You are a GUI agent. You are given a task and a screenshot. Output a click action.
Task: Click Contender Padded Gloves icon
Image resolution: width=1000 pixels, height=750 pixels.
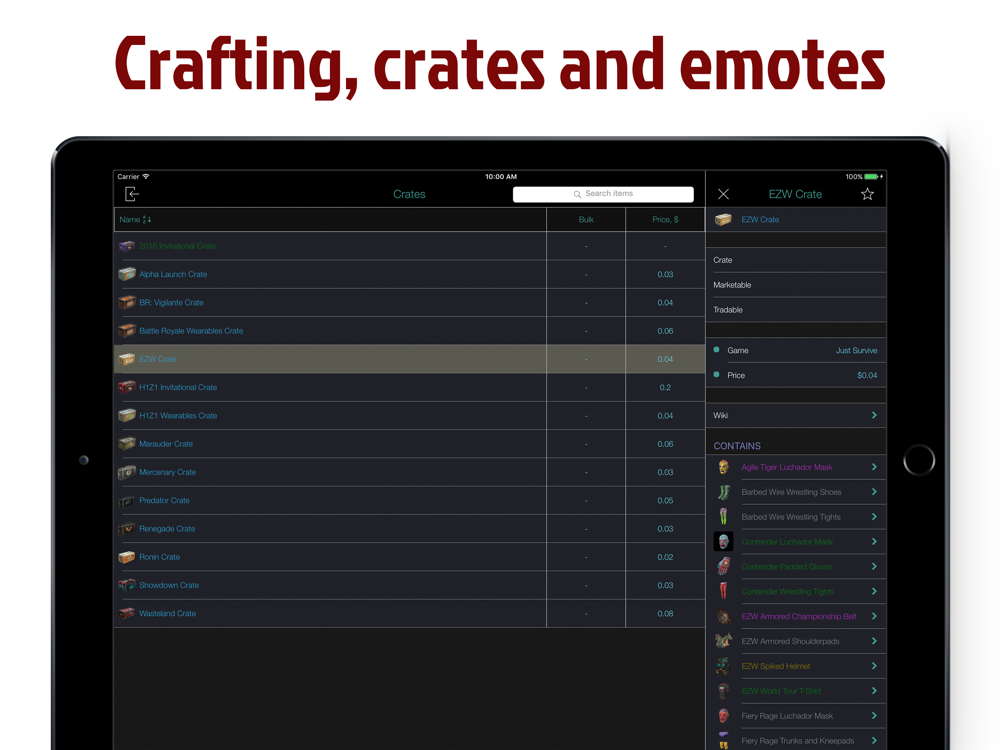723,566
